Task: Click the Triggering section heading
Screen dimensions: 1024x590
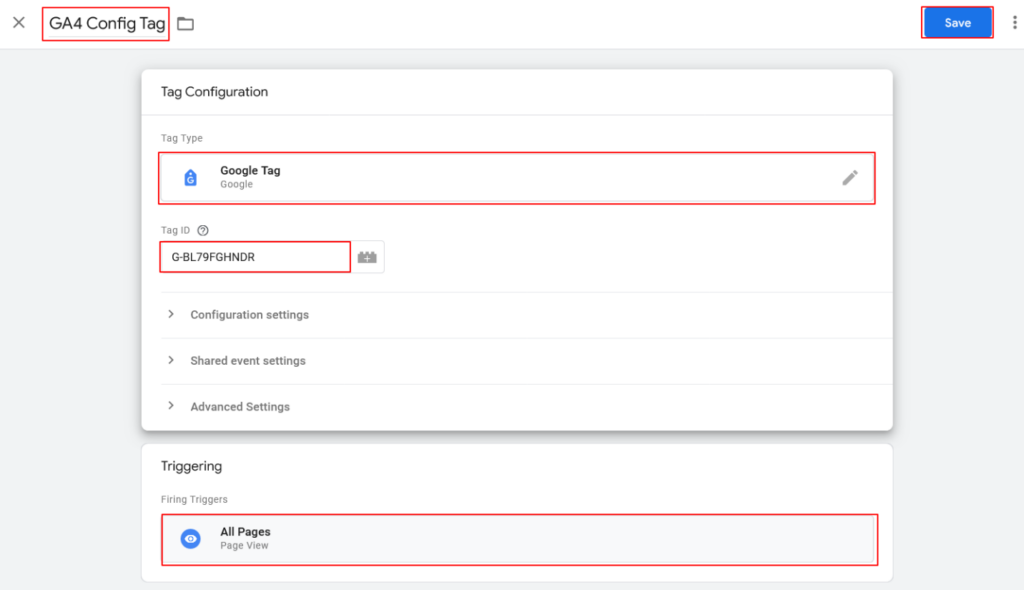Action: [191, 467]
